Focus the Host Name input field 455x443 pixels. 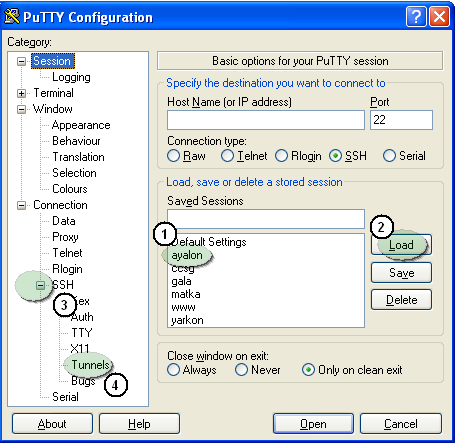266,120
